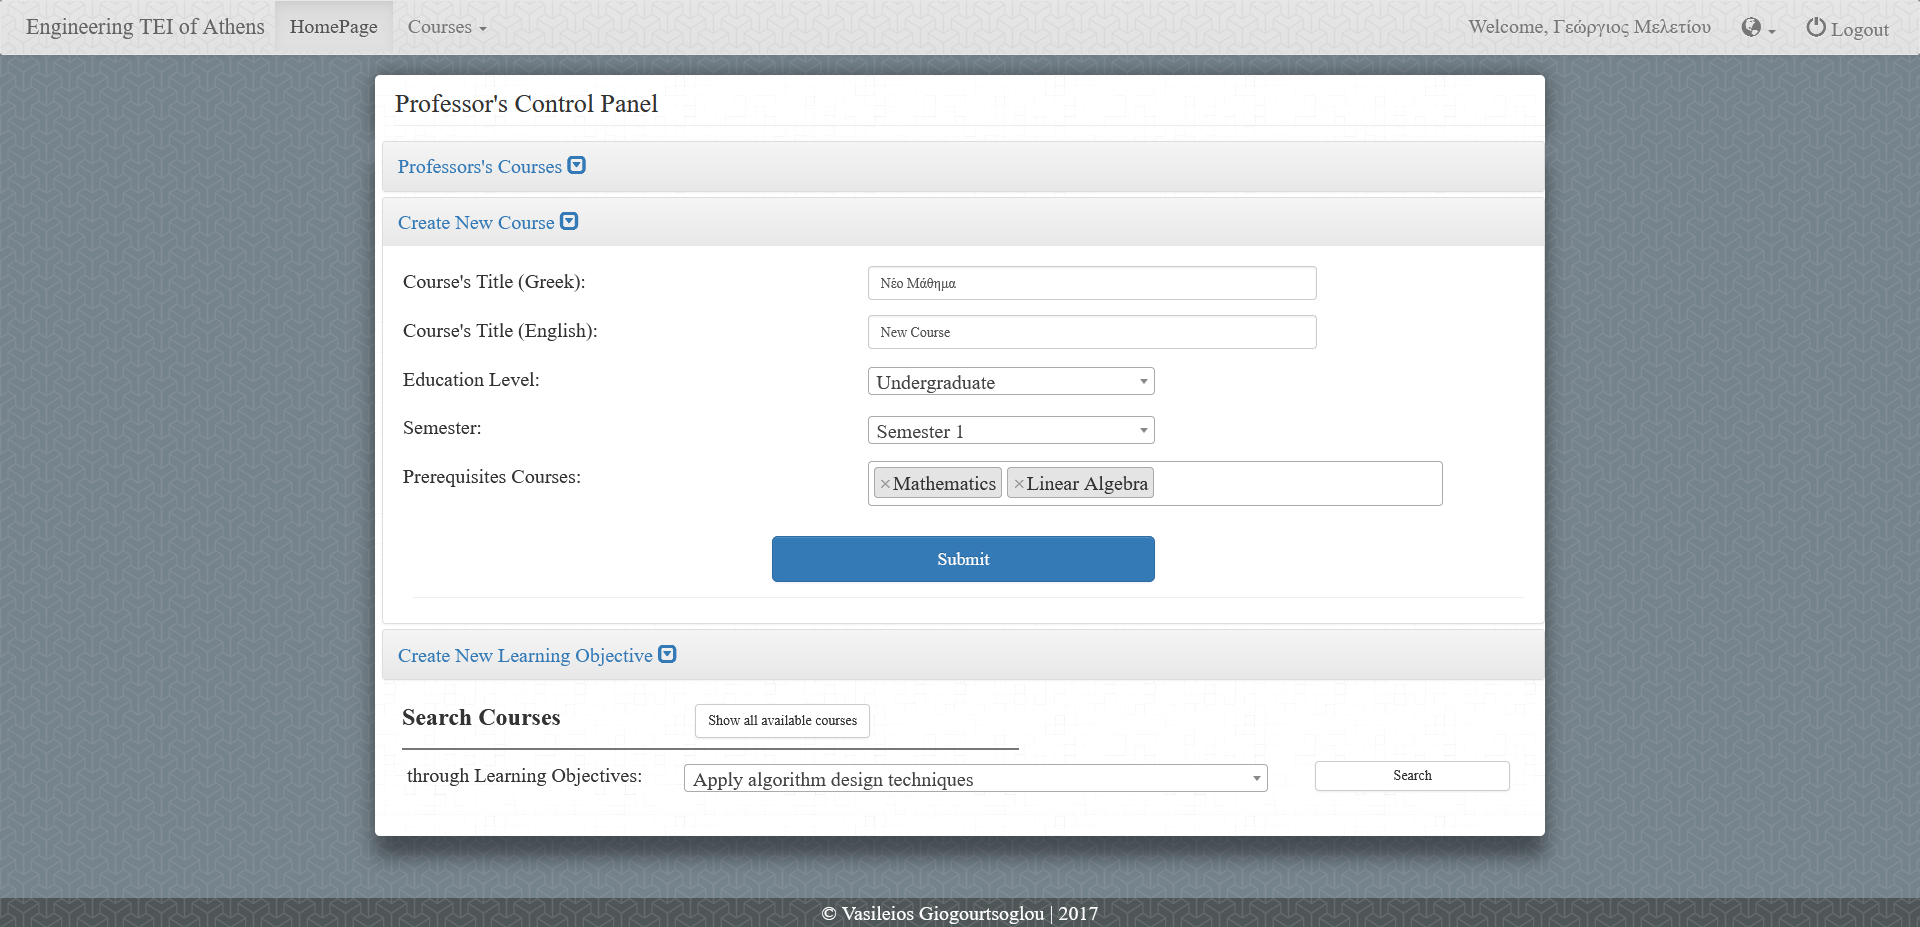Click the Vasileios Giogourtsoglou copyright footer text
This screenshot has height=927, width=1920.
tap(960, 913)
